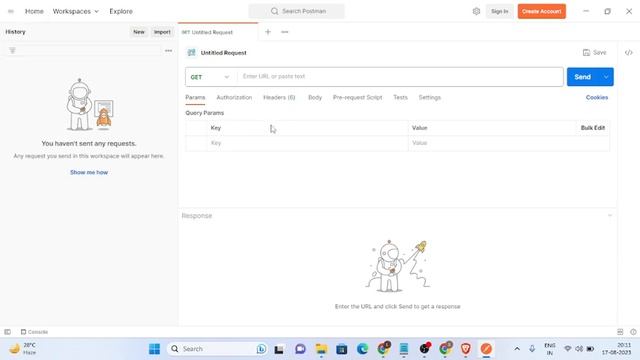Click the Import button
Image resolution: width=640 pixels, height=360 pixels.
coord(162,32)
